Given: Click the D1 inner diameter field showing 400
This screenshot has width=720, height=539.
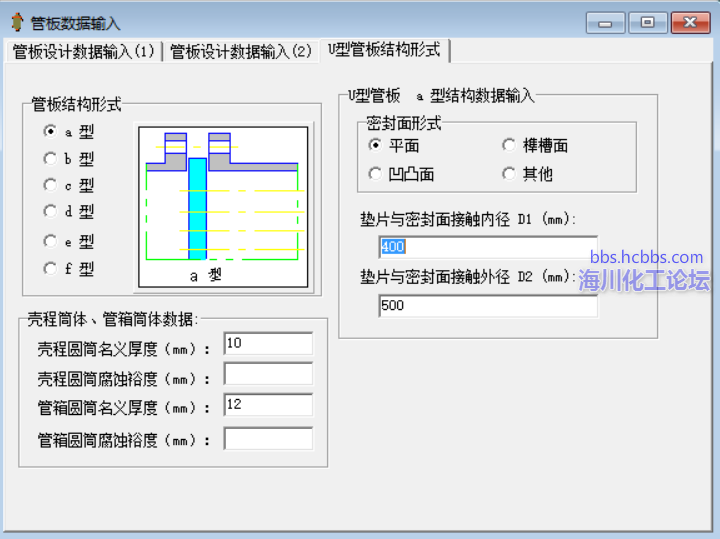Looking at the screenshot, I should pos(488,247).
